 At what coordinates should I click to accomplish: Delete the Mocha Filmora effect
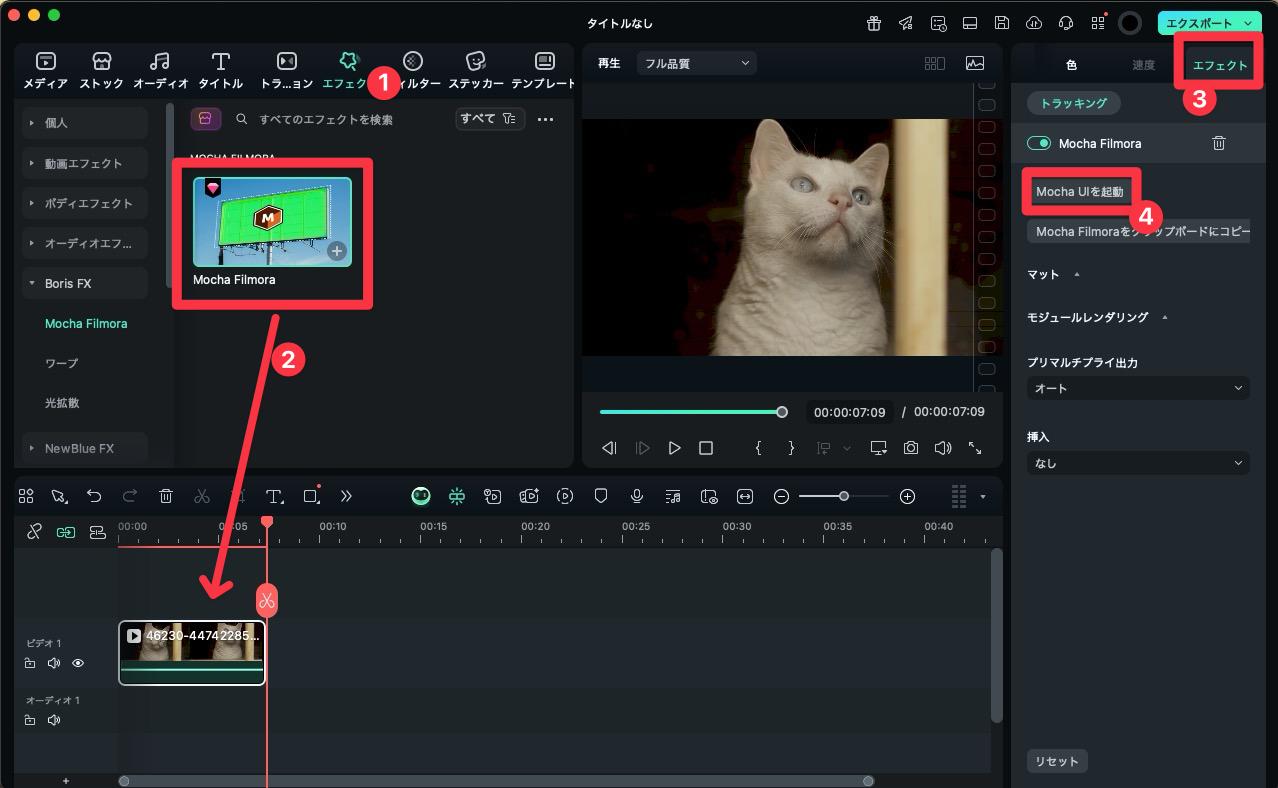click(x=1219, y=143)
